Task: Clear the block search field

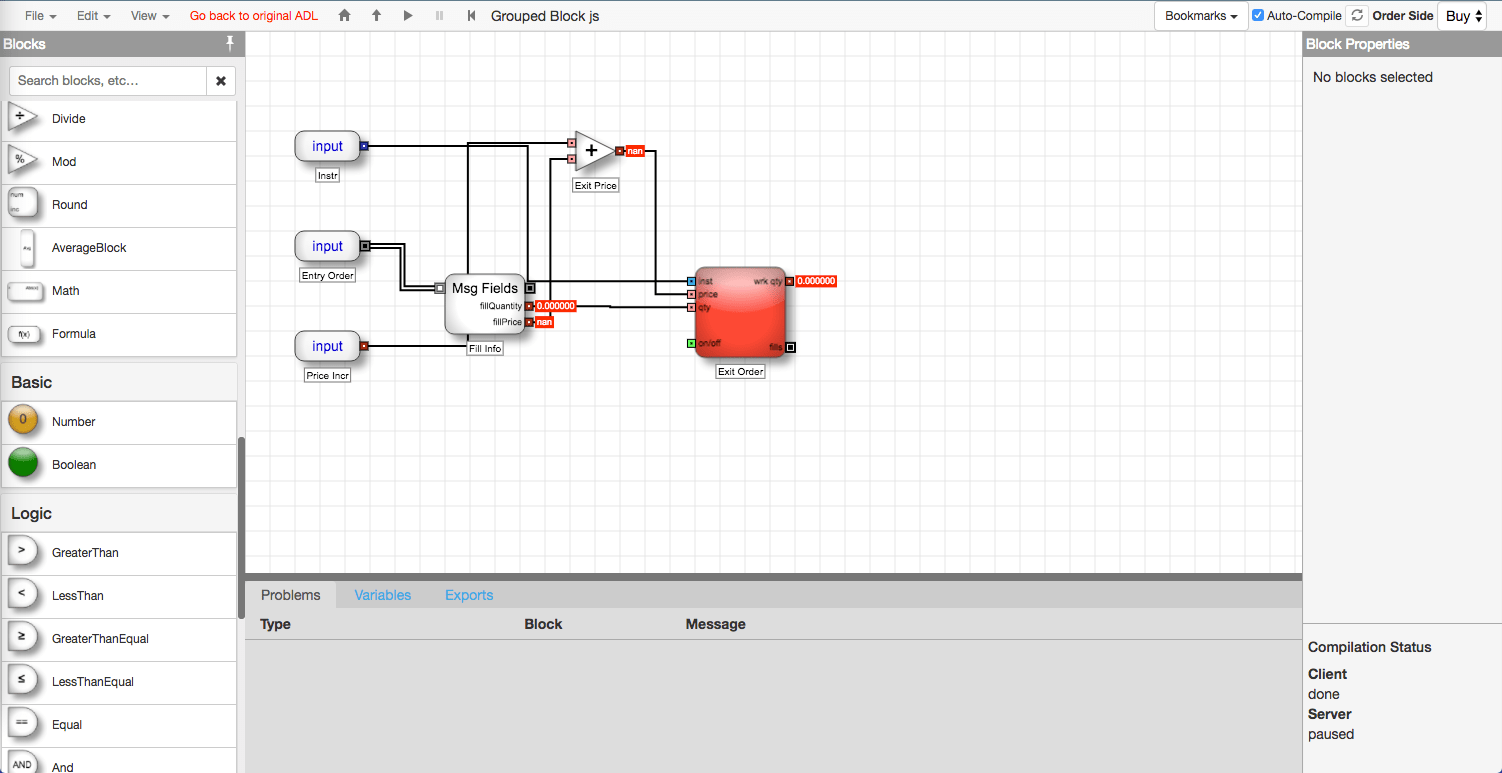Action: click(x=221, y=81)
